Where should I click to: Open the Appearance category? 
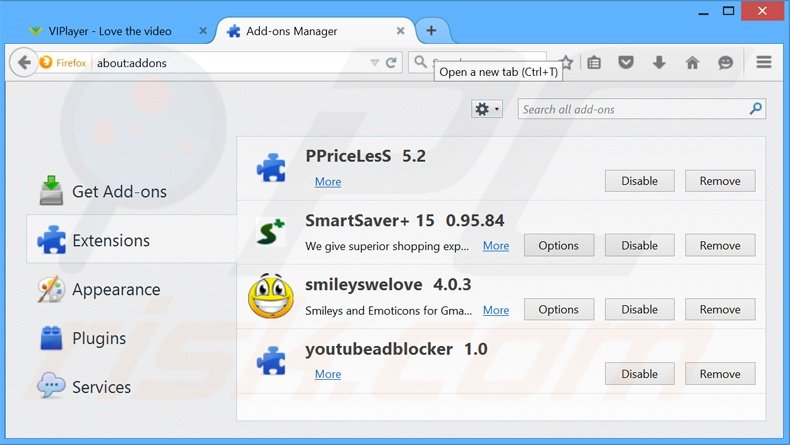tap(132, 289)
